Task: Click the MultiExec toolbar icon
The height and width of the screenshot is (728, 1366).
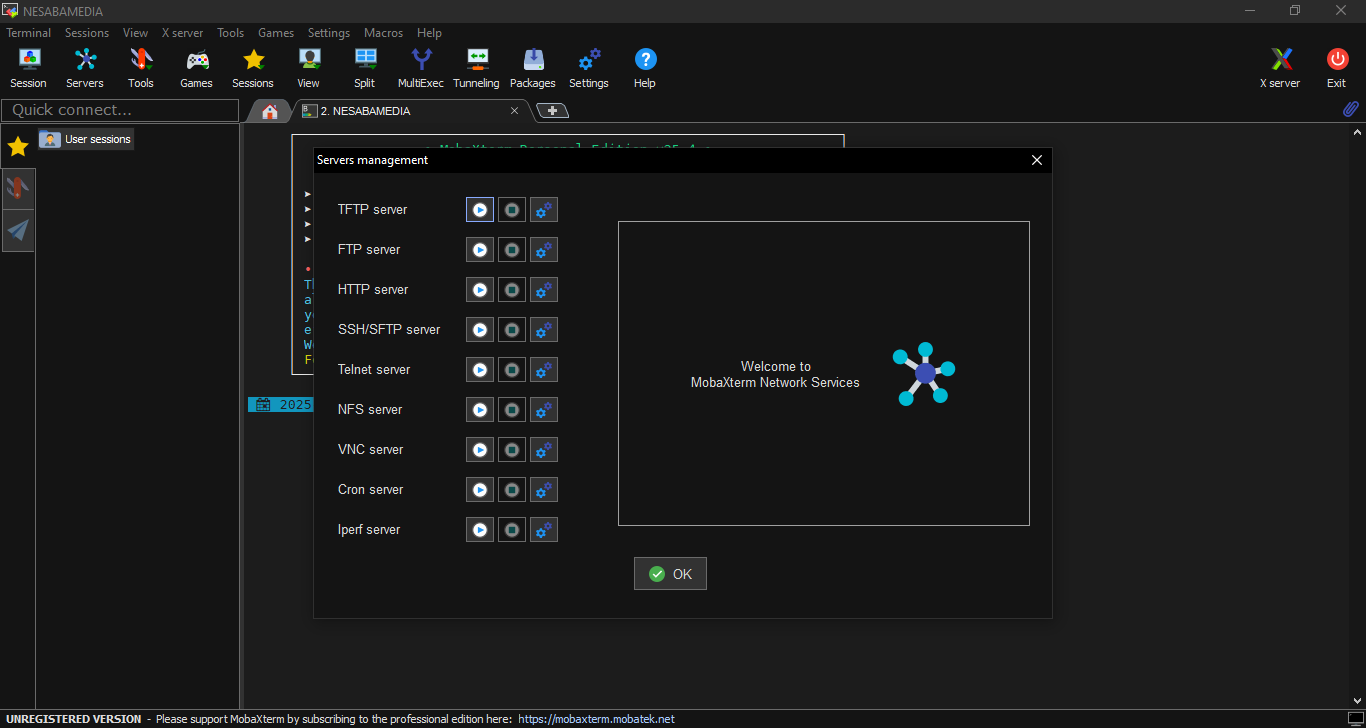Action: click(x=420, y=68)
